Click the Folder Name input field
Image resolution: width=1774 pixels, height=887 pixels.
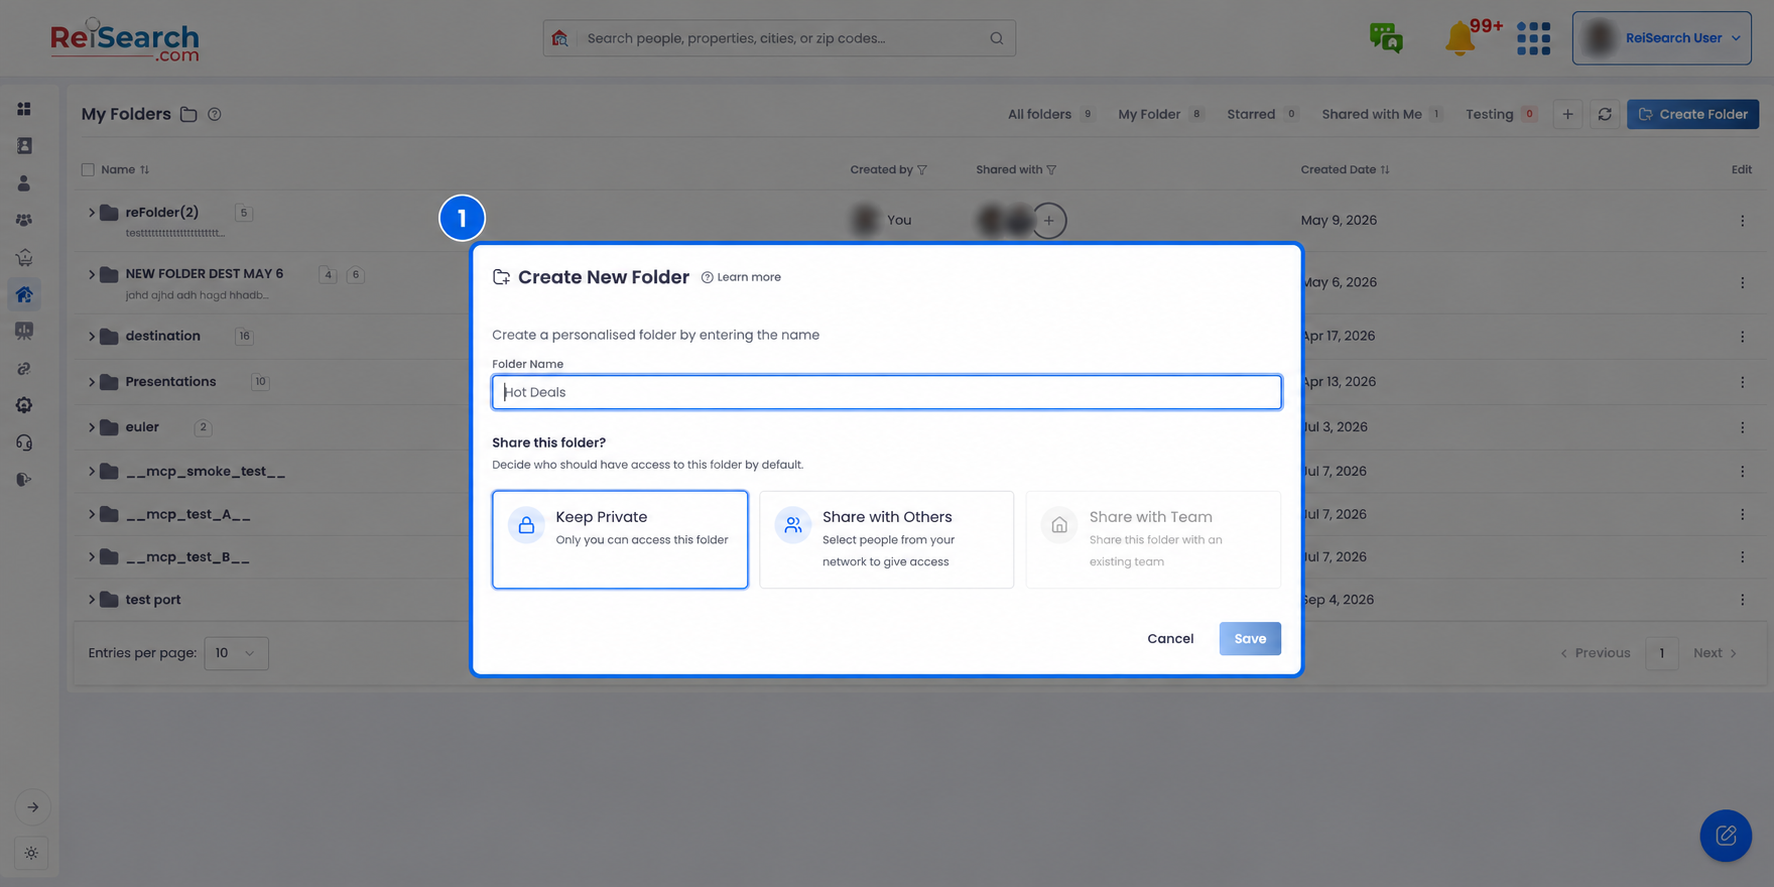pyautogui.click(x=886, y=392)
